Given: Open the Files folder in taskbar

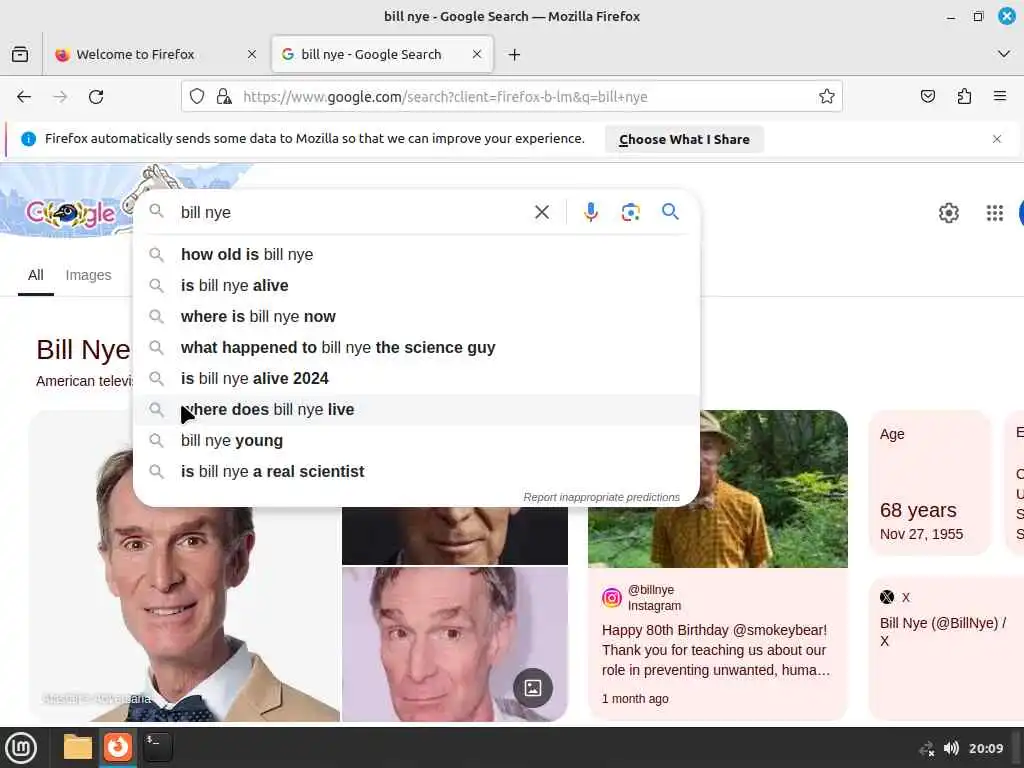Looking at the screenshot, I should point(78,747).
